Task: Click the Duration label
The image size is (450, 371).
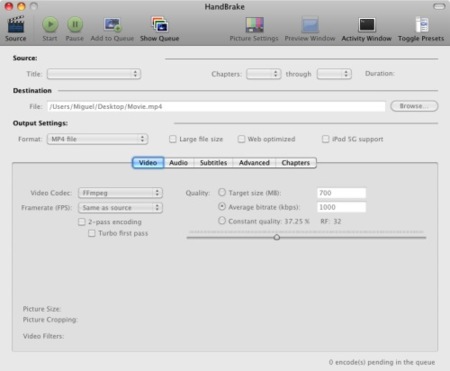Action: tap(380, 73)
